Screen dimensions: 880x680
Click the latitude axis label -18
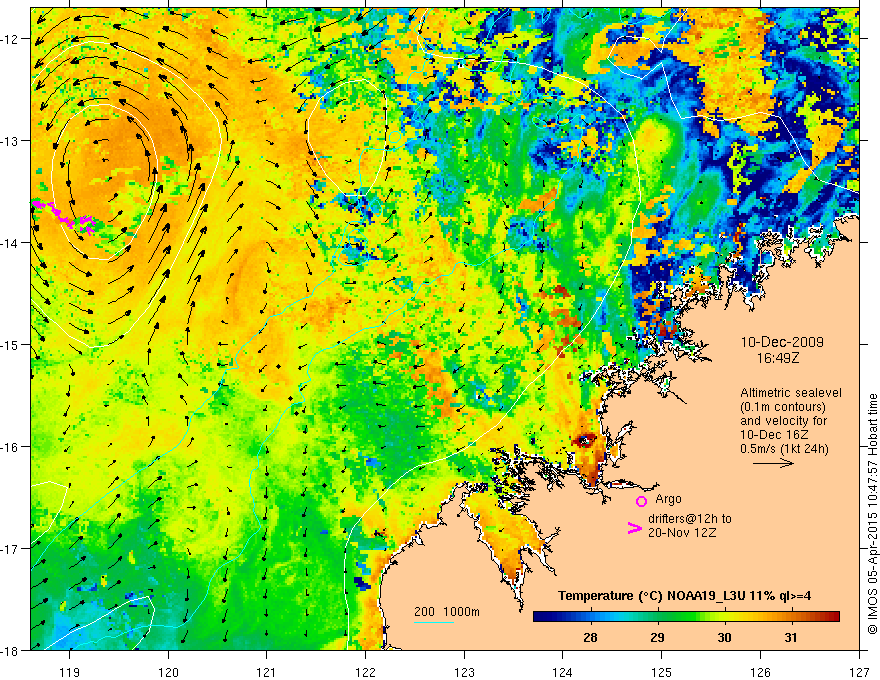tap(10, 650)
